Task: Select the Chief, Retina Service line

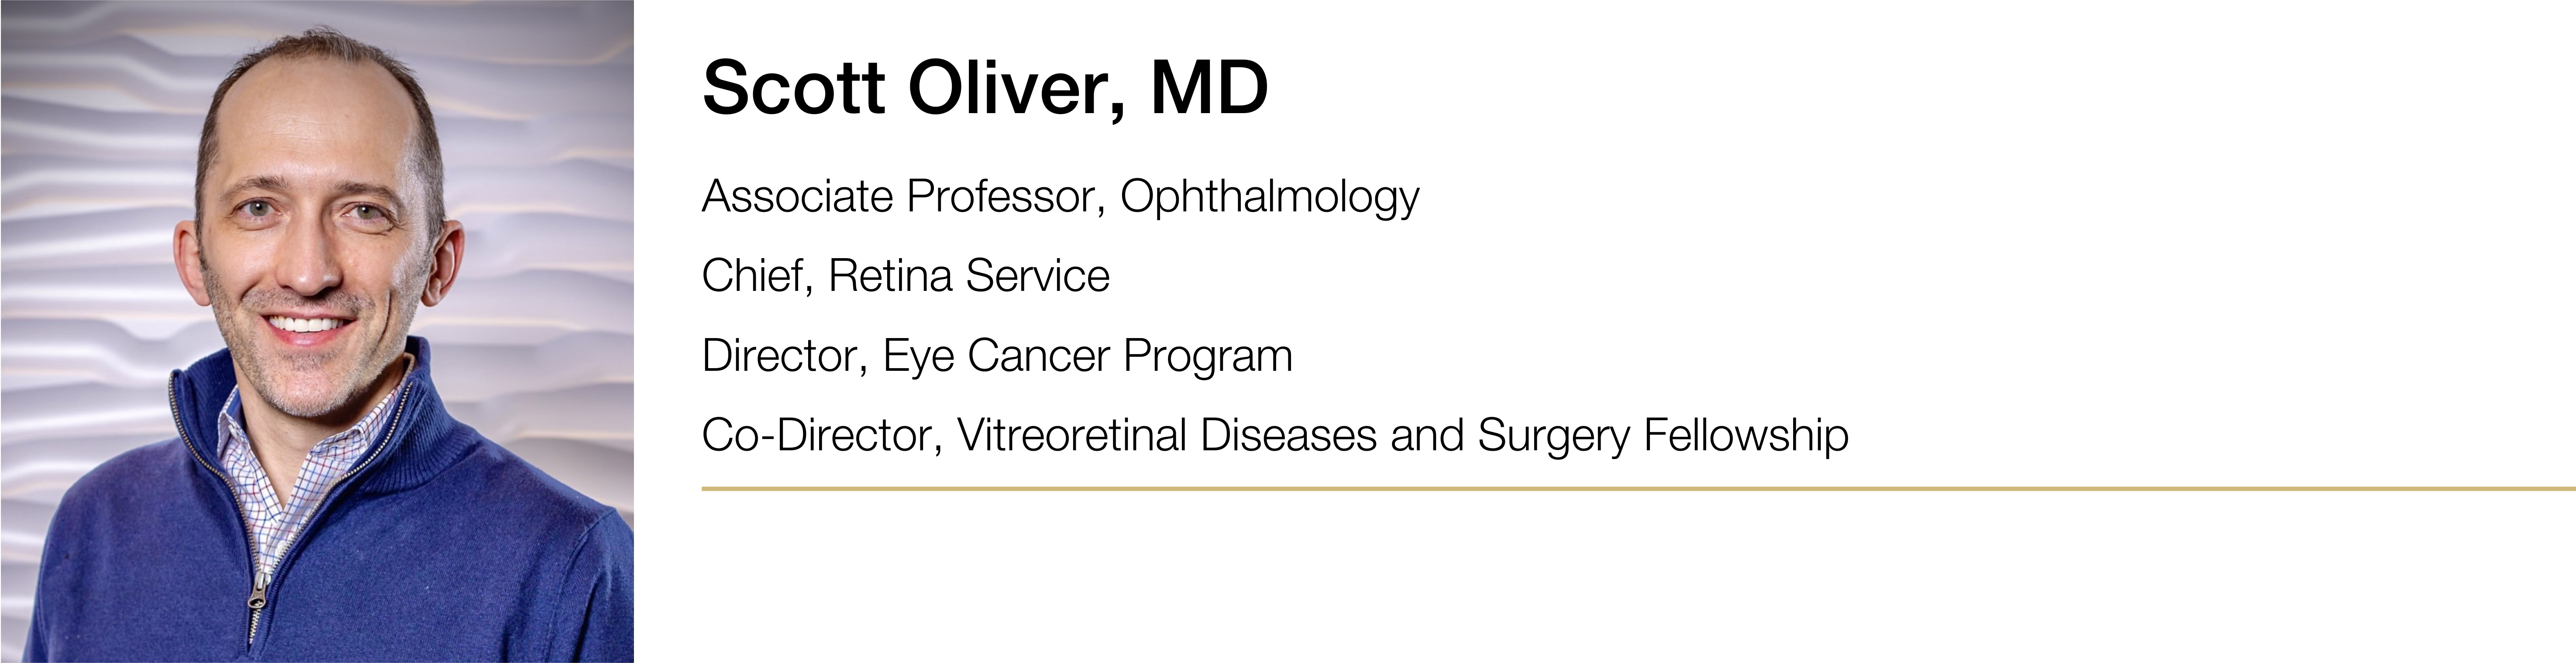Action: pos(905,276)
